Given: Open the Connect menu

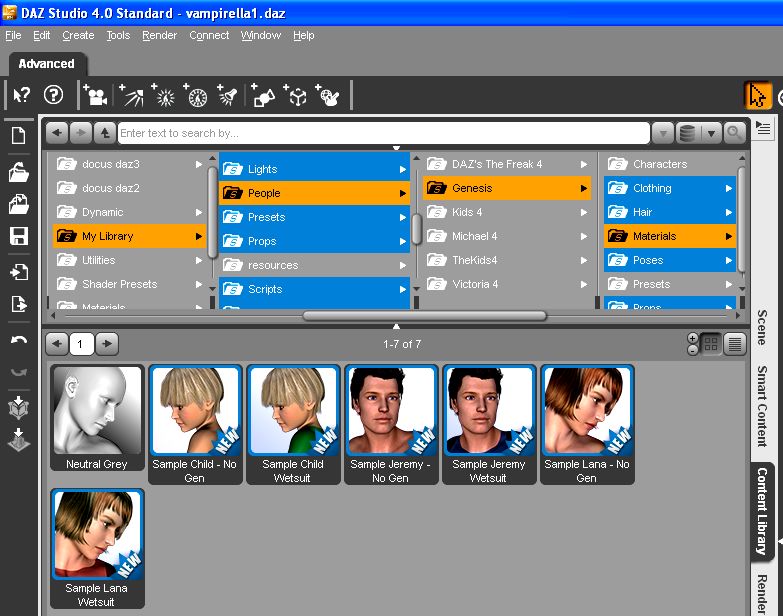Looking at the screenshot, I should point(209,35).
